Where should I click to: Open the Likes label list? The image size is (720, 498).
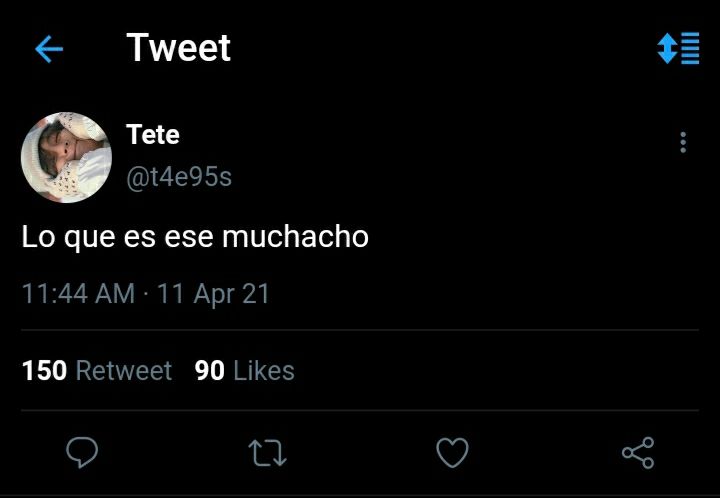pyautogui.click(x=264, y=371)
